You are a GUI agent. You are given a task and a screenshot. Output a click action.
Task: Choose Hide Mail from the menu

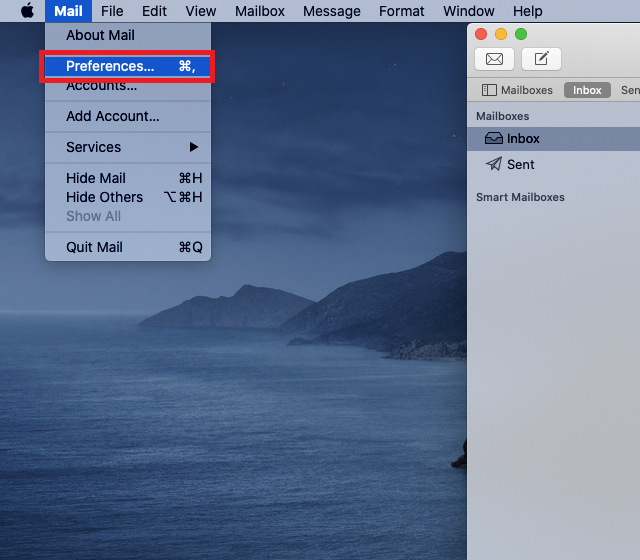click(128, 178)
